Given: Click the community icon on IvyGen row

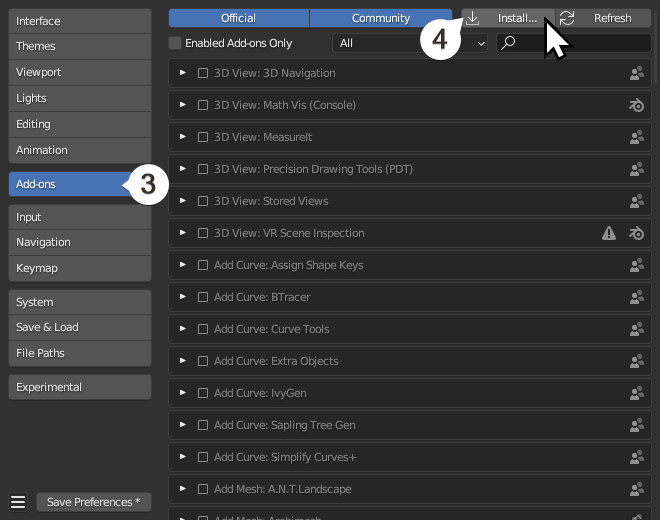Looking at the screenshot, I should (x=636, y=393).
